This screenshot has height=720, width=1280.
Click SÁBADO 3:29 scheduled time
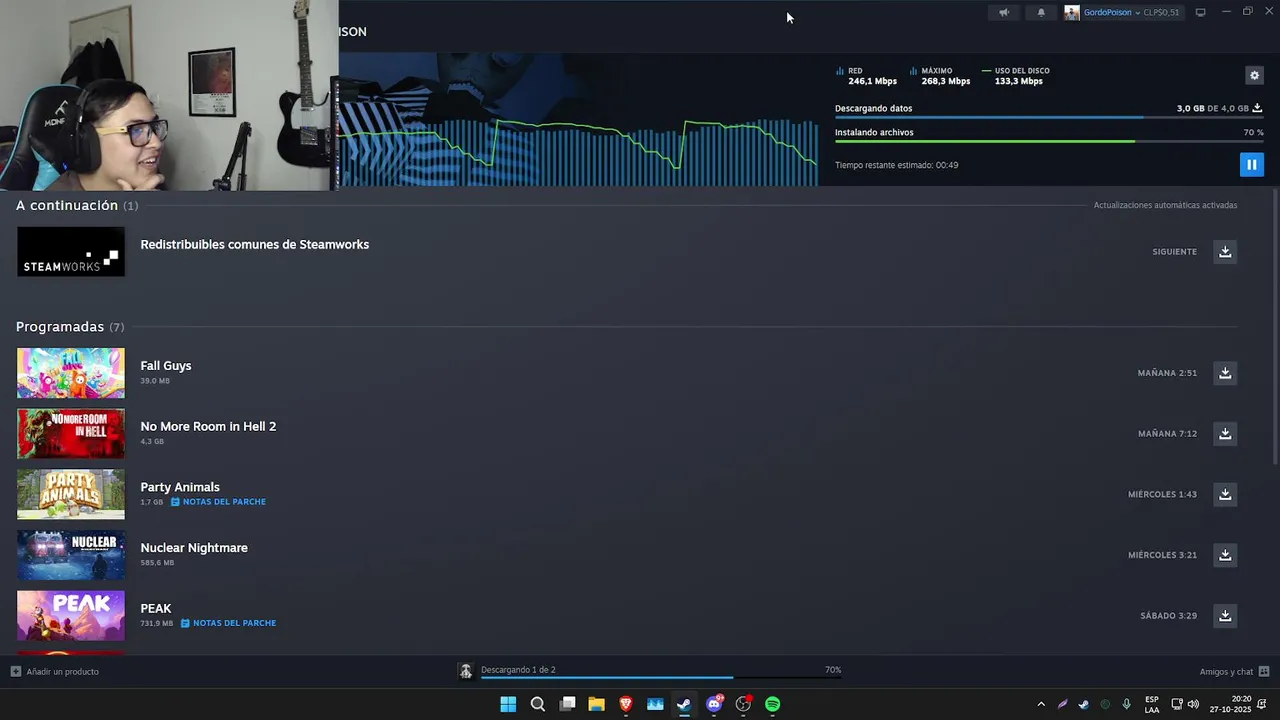pyautogui.click(x=1168, y=615)
